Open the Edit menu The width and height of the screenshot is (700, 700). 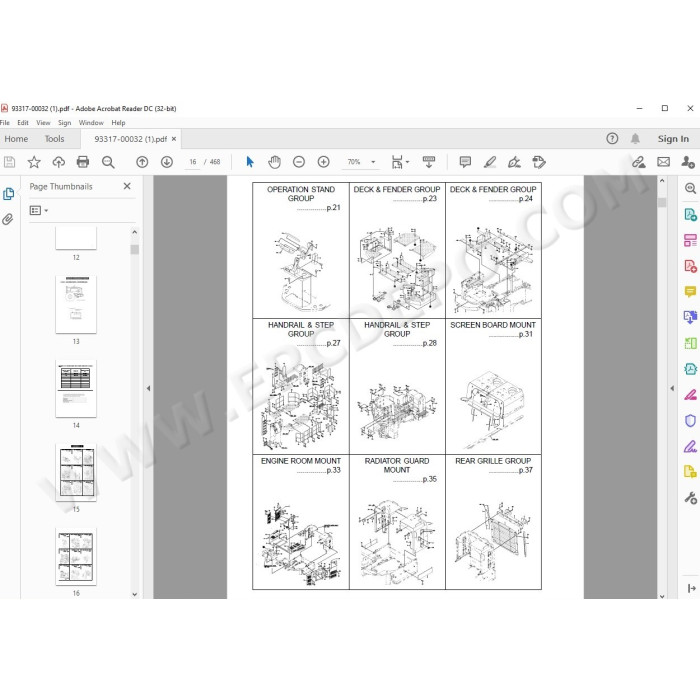pos(23,123)
